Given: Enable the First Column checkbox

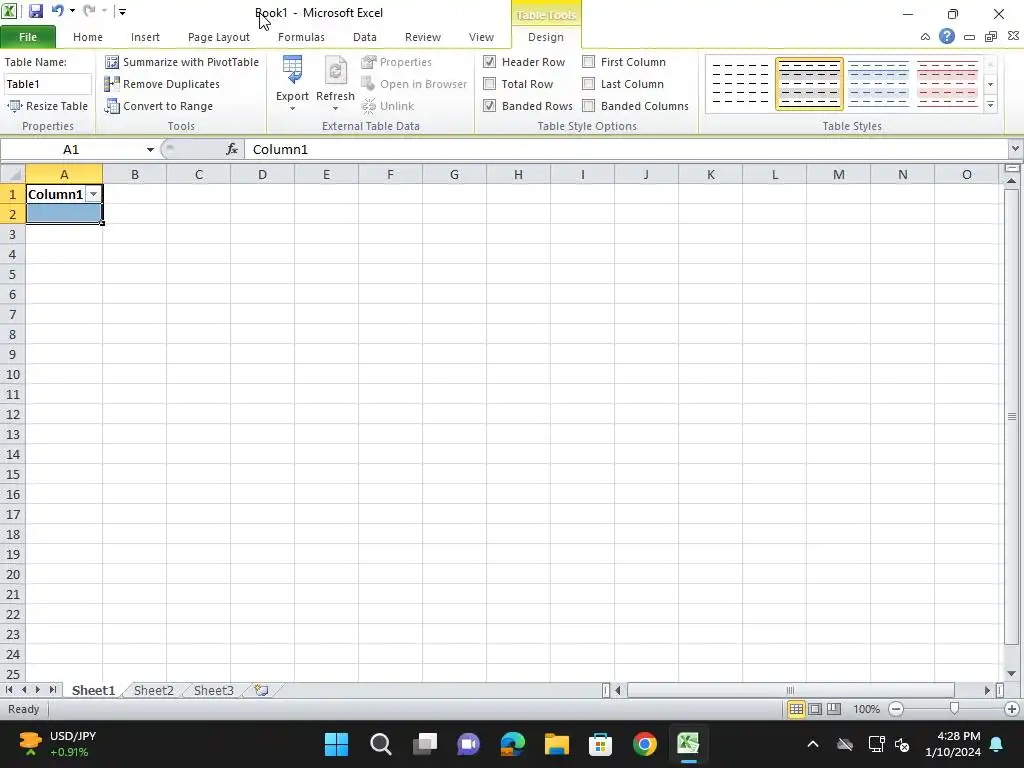Looking at the screenshot, I should (x=588, y=62).
